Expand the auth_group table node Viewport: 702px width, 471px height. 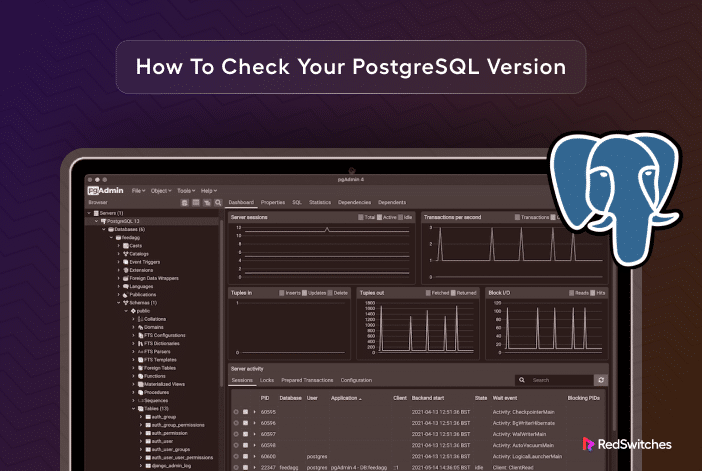coord(141,417)
